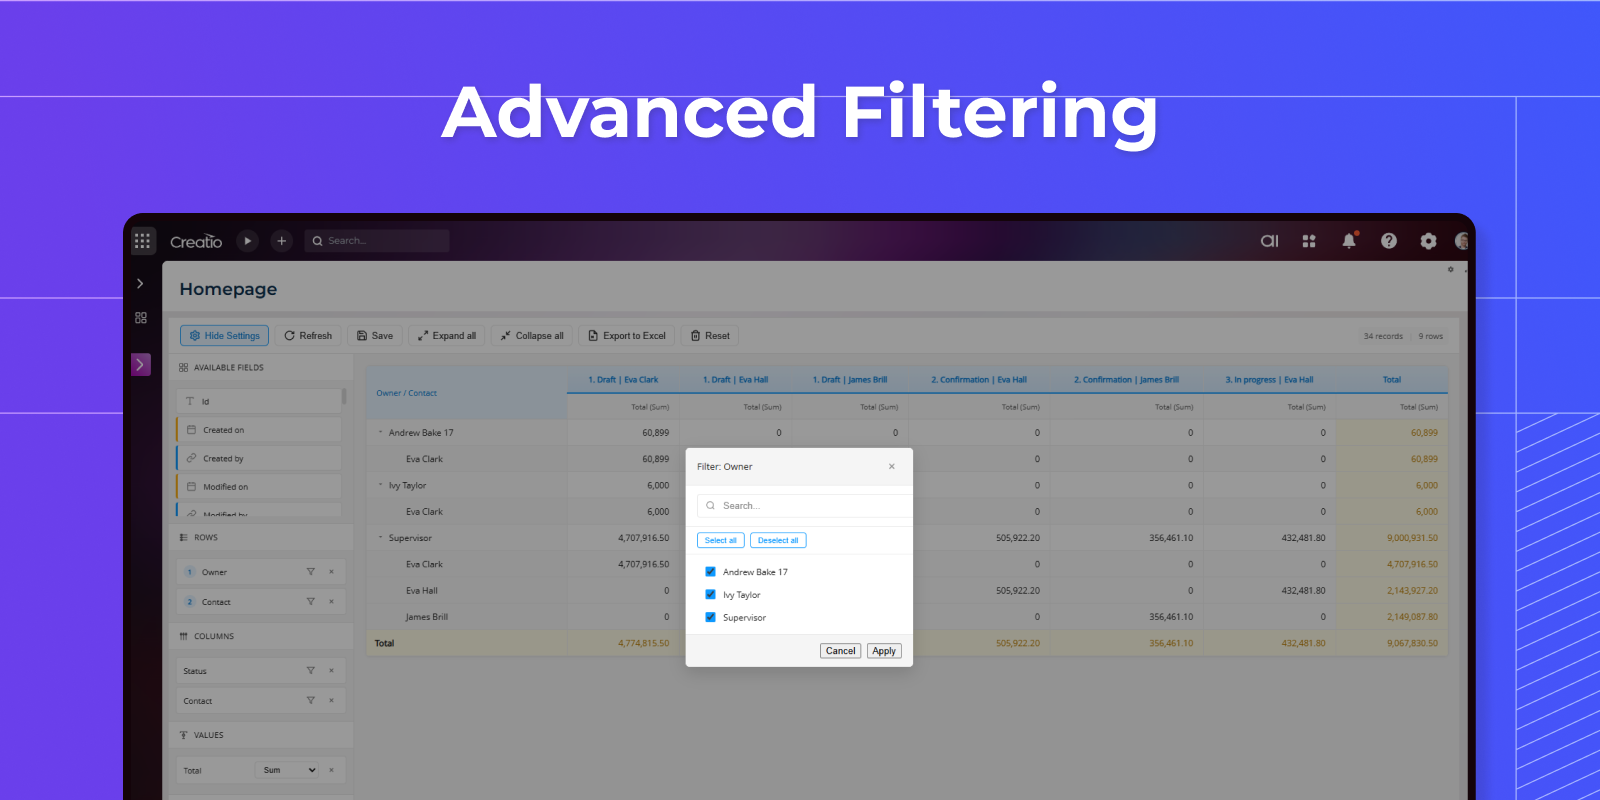Click the top Search field
1600x800 pixels.
coord(377,241)
